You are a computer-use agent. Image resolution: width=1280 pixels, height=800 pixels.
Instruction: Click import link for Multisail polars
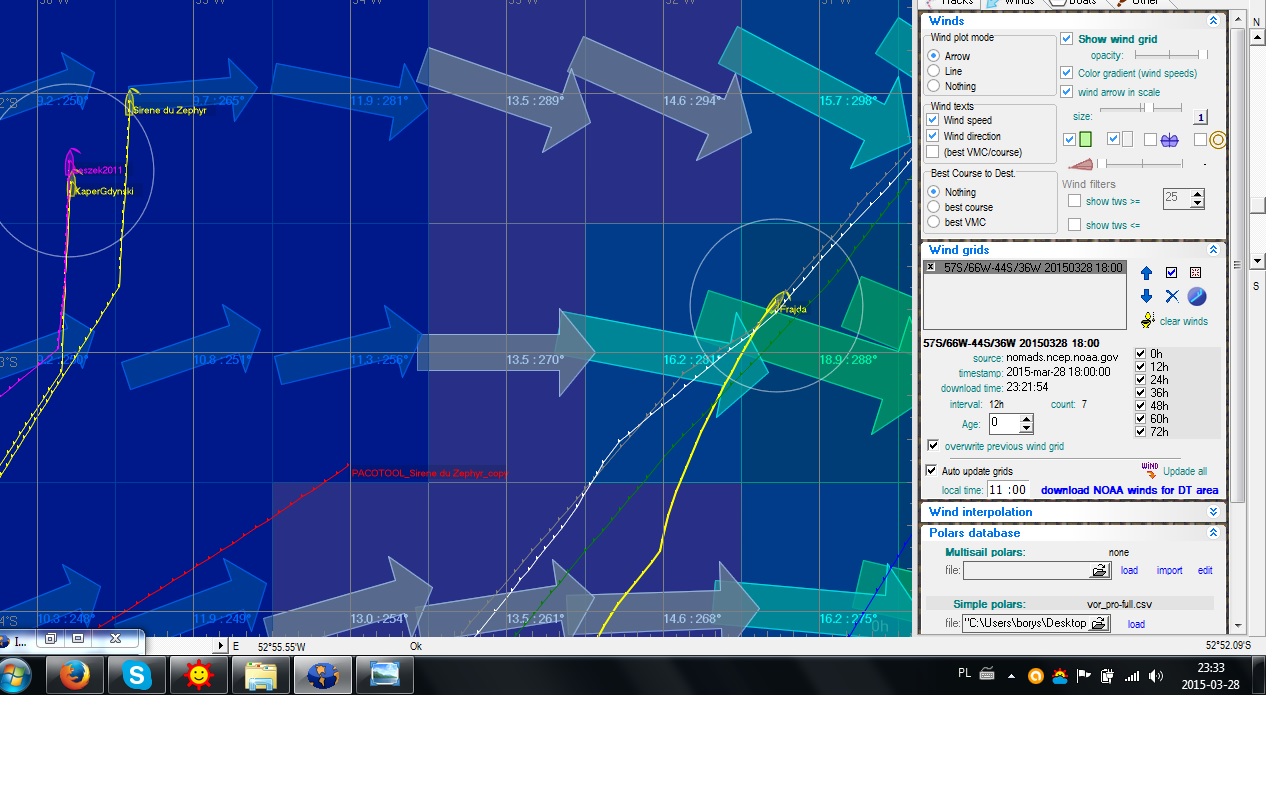tap(1169, 570)
